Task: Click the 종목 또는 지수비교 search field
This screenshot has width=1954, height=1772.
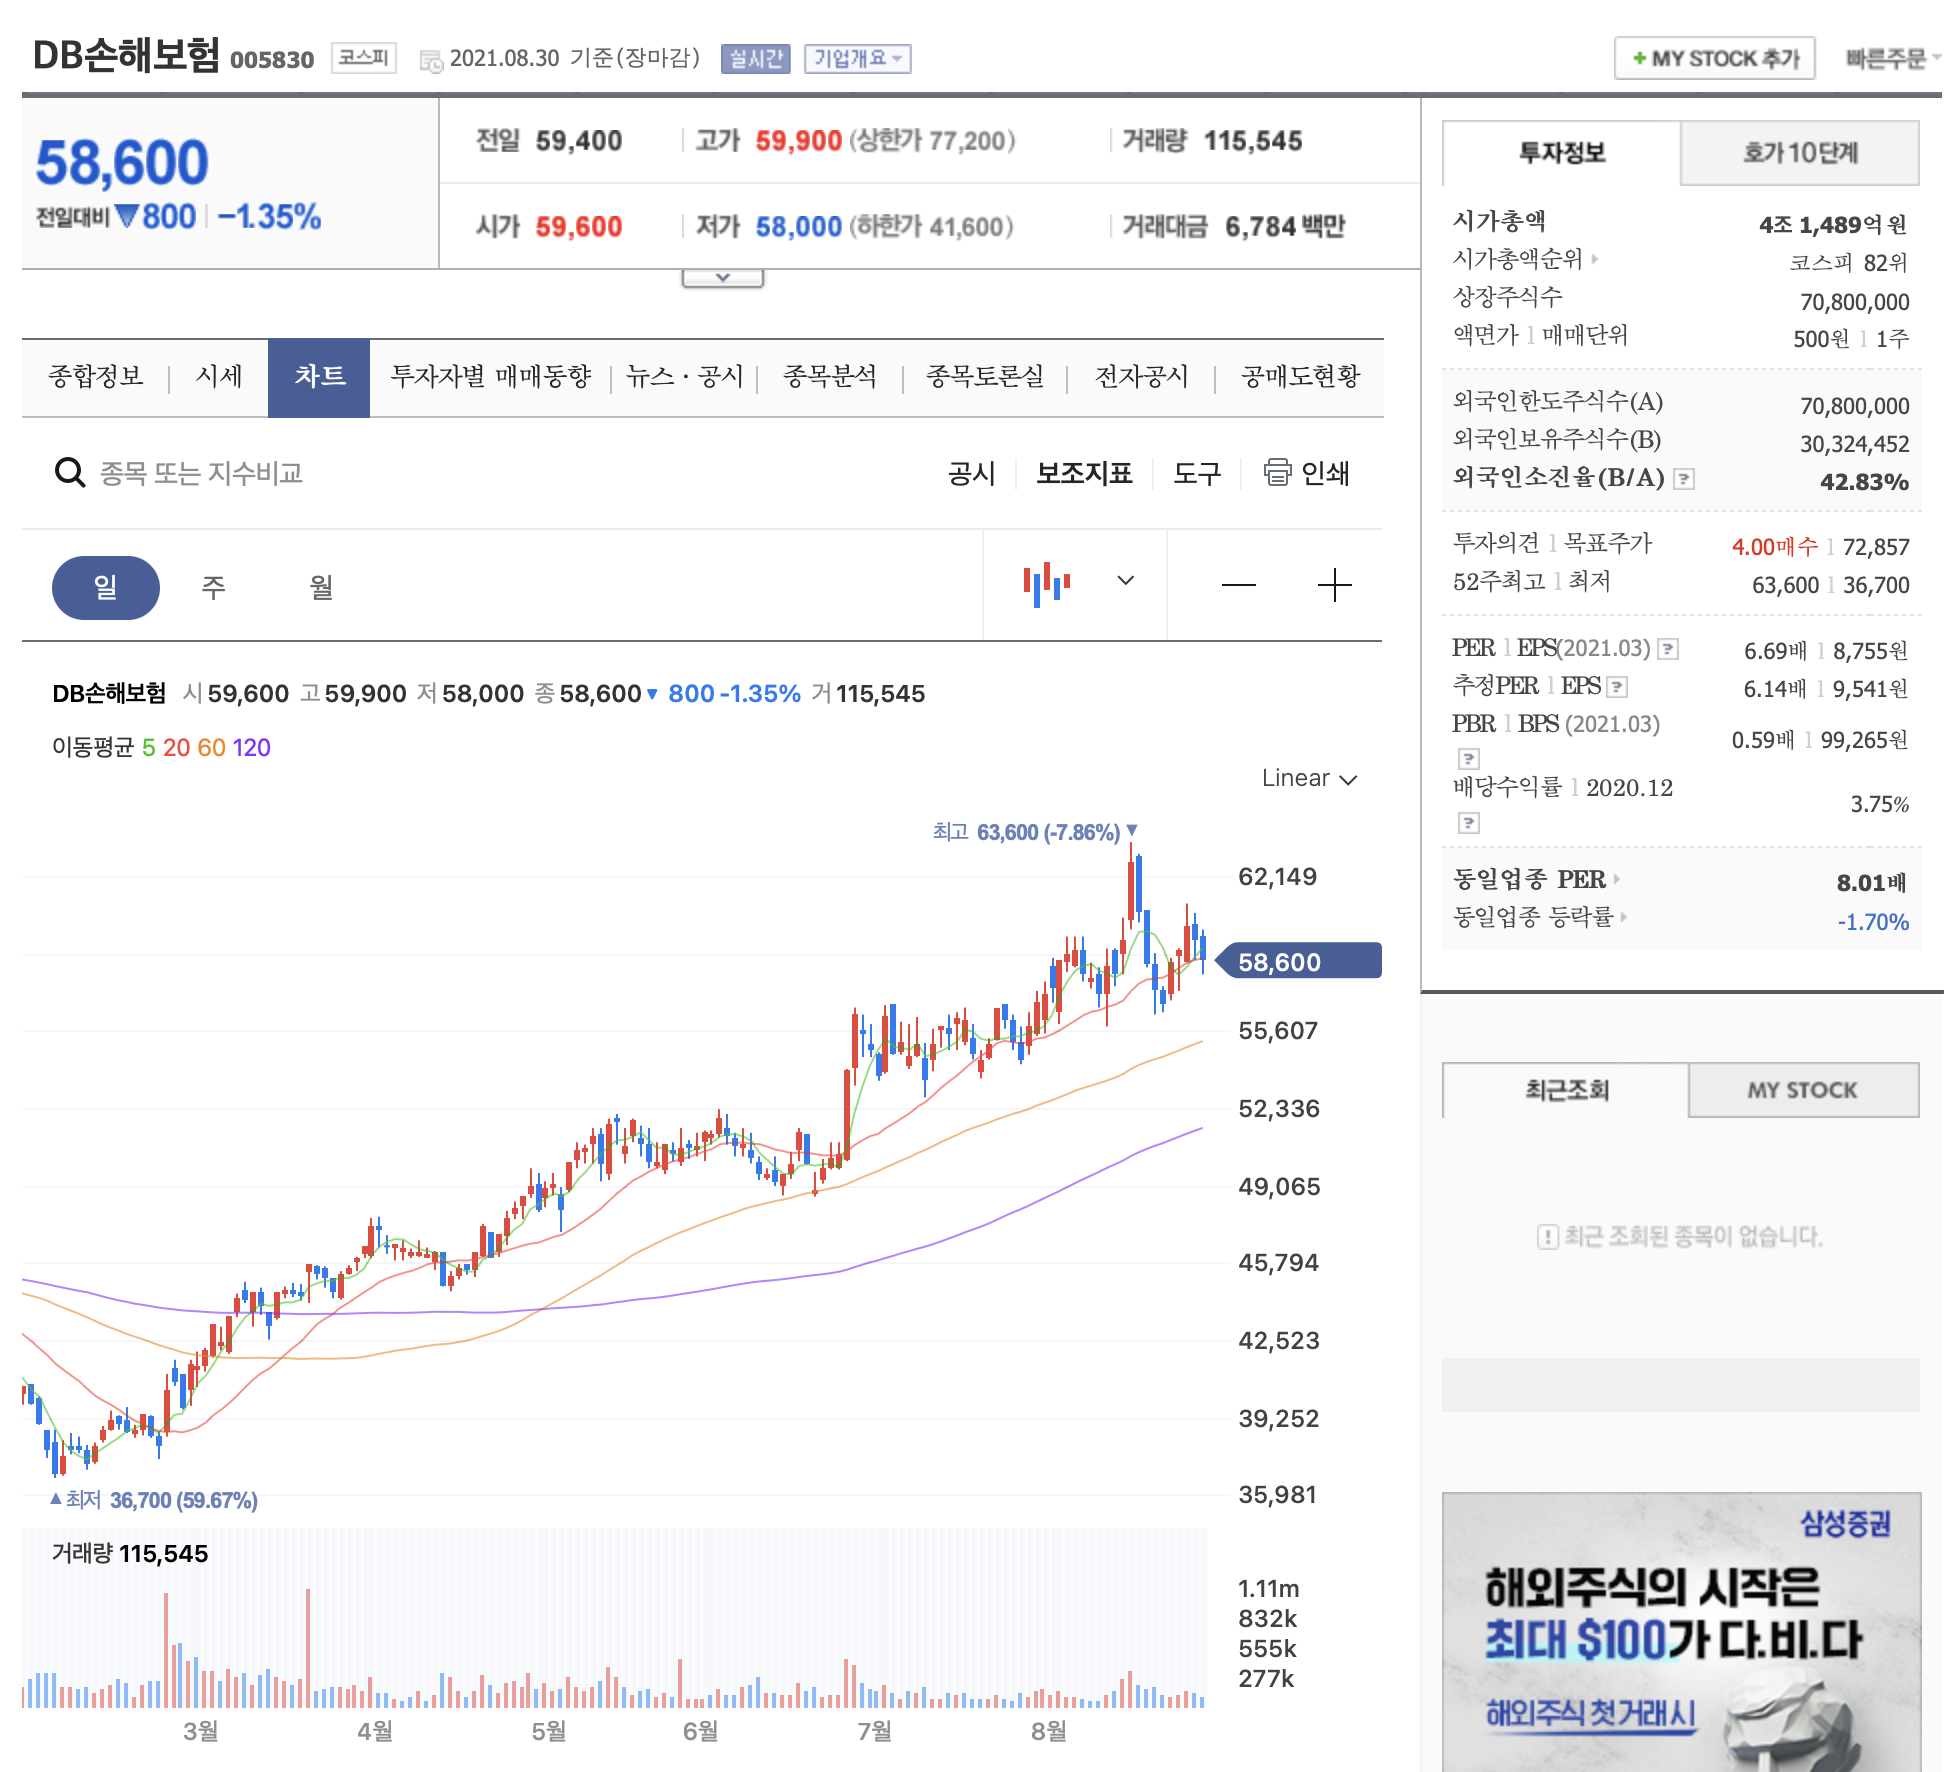Action: (x=202, y=473)
